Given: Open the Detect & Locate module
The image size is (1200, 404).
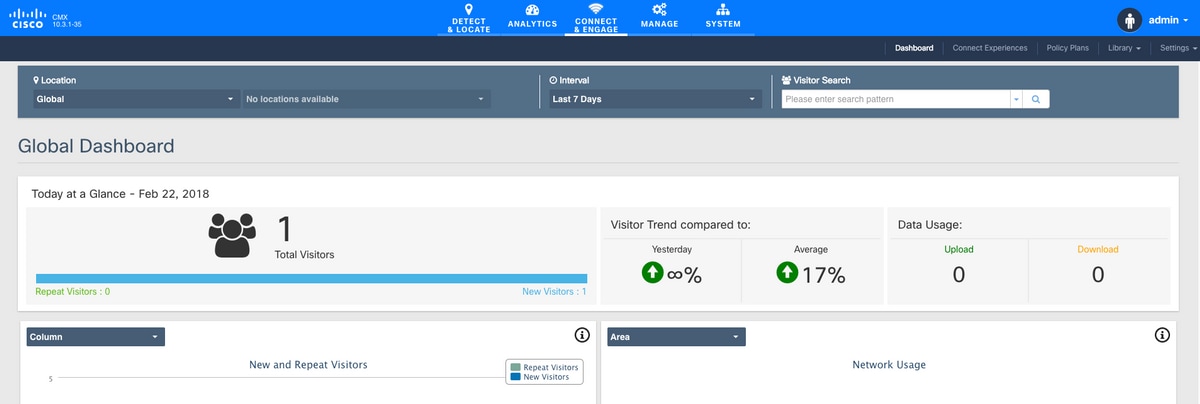Looking at the screenshot, I should 468,18.
